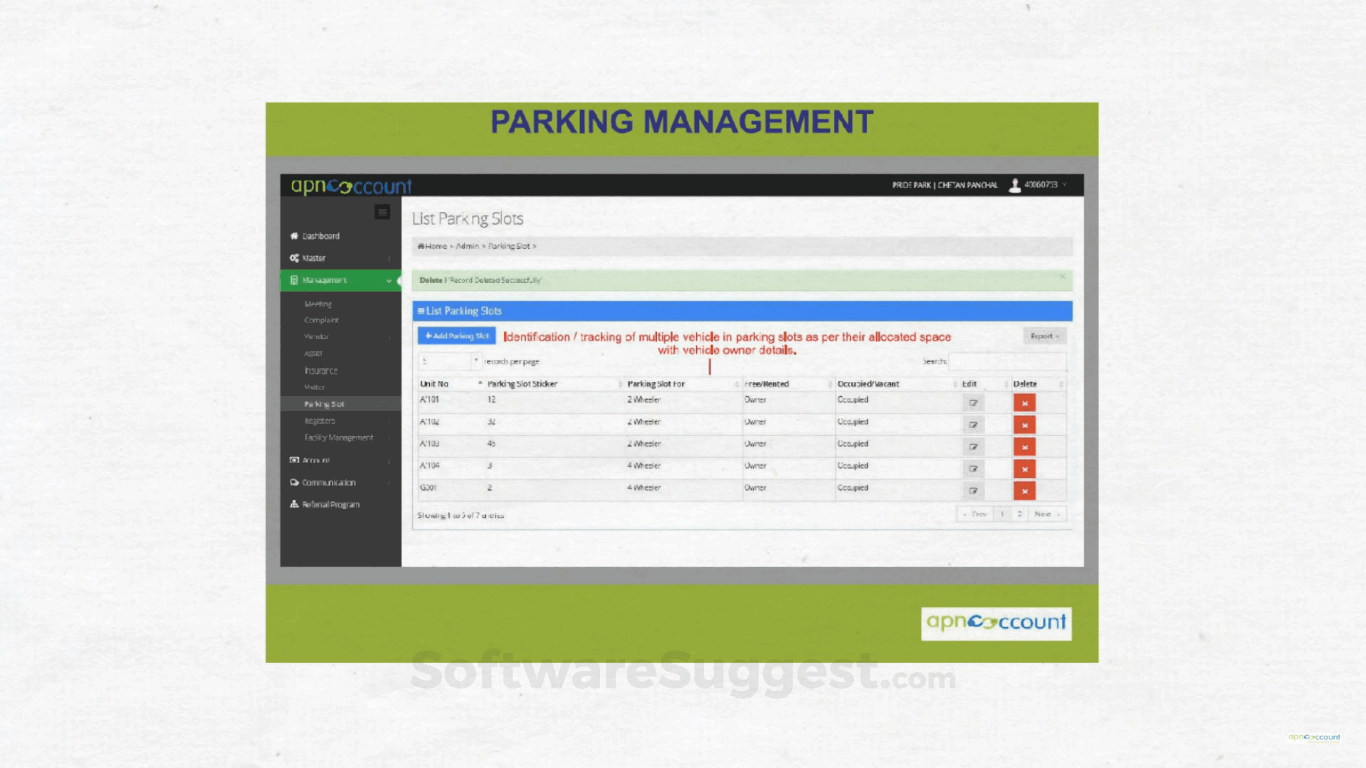The image size is (1366, 768).
Task: Click the edit icon for unit A'101
Action: [x=973, y=403]
